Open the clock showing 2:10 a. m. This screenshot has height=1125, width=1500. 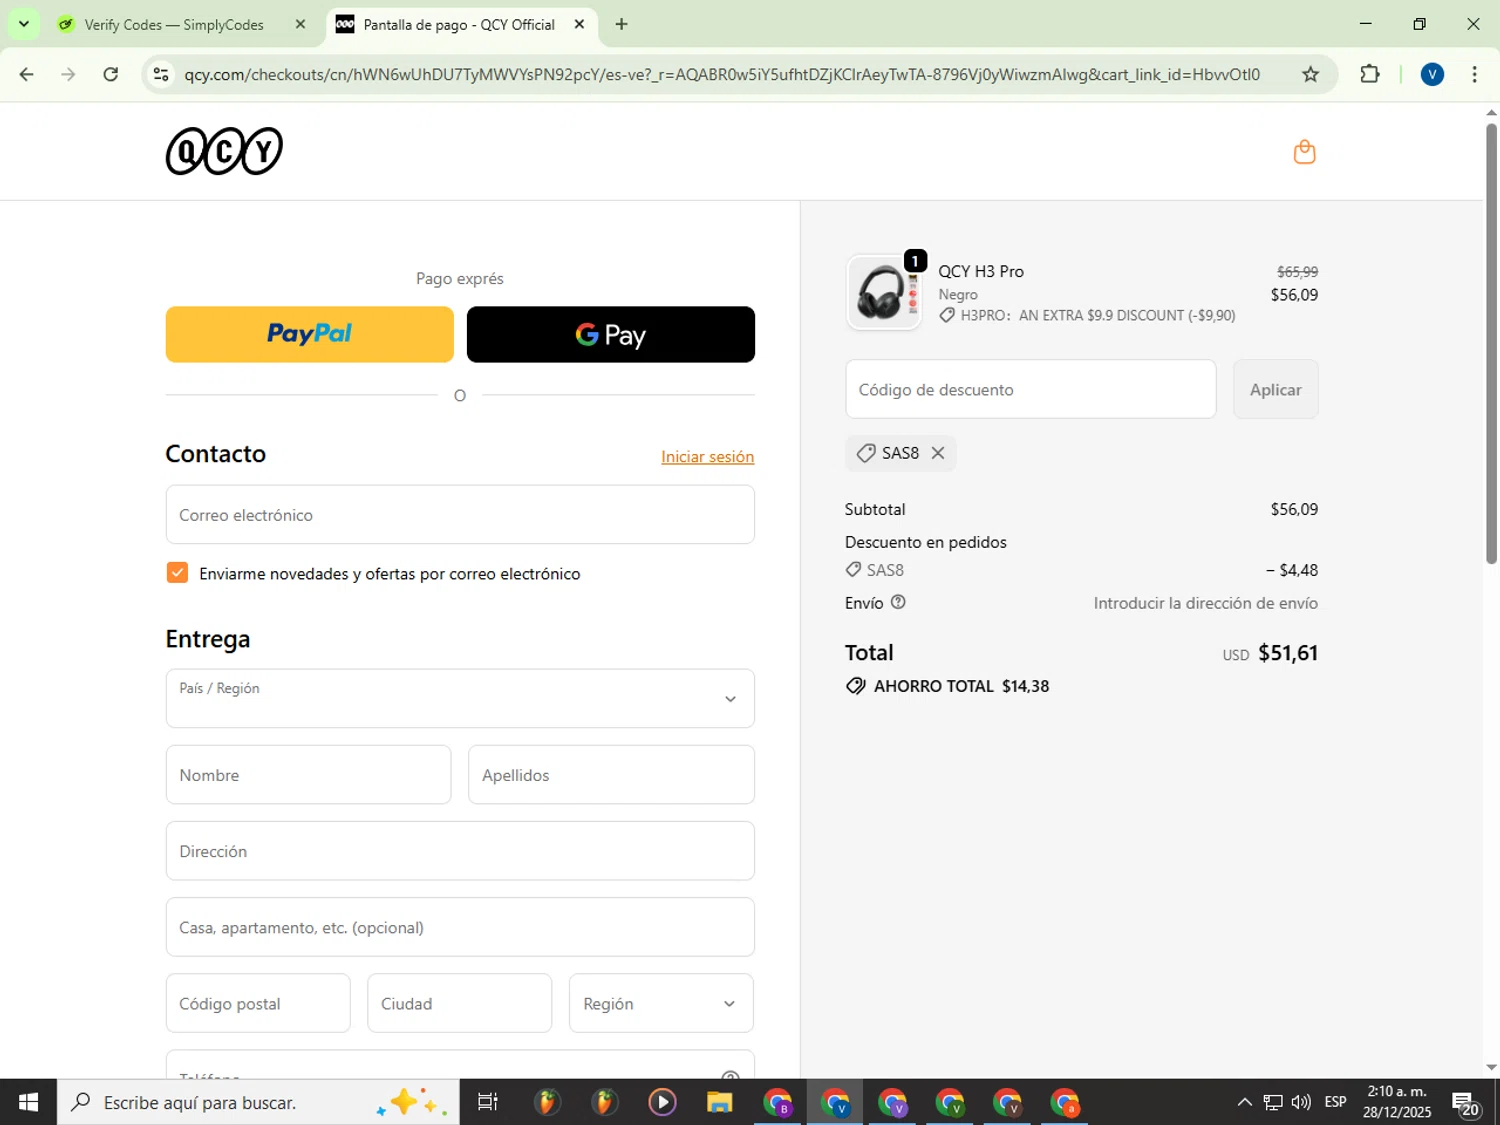click(x=1397, y=1102)
